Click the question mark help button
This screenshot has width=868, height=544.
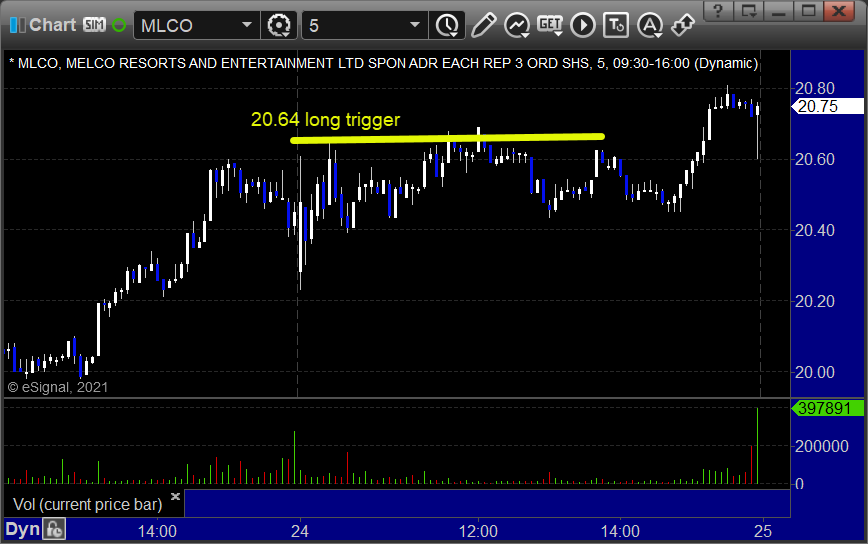point(718,11)
